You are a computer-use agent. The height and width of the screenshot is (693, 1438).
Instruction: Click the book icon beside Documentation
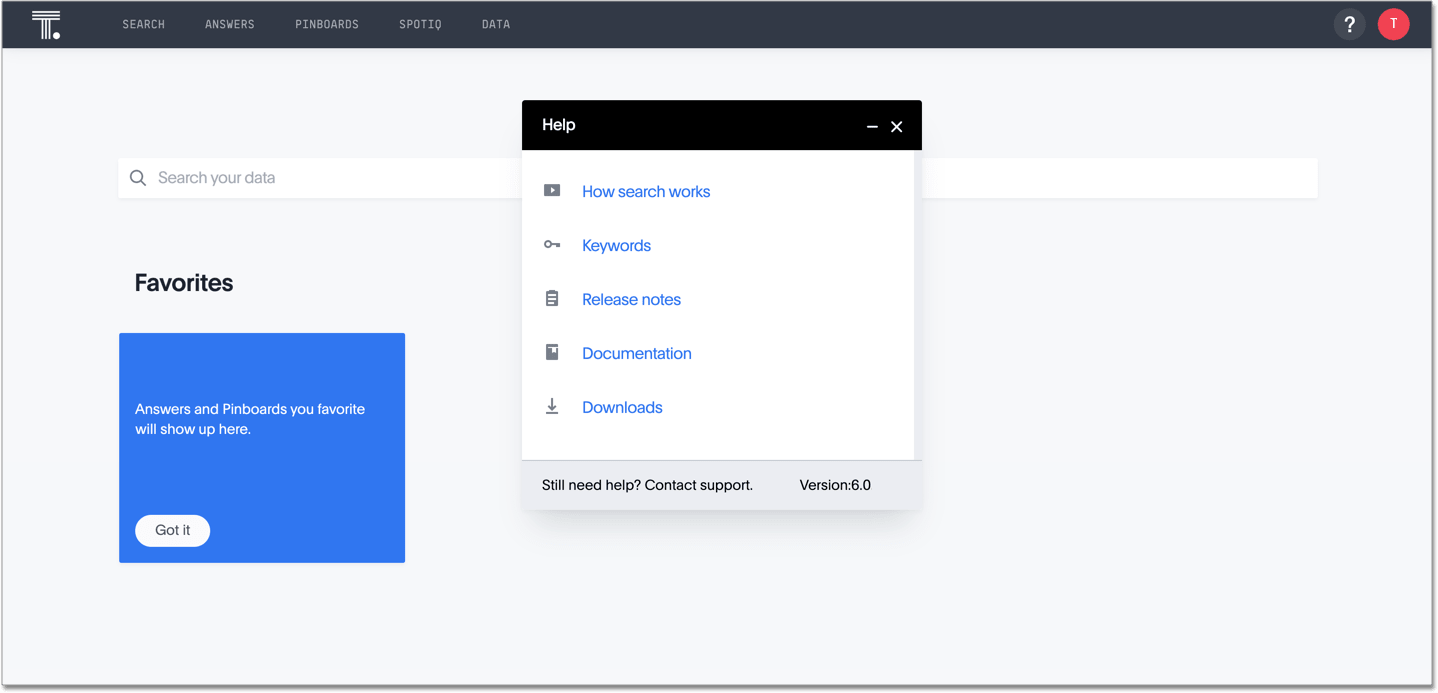(551, 352)
